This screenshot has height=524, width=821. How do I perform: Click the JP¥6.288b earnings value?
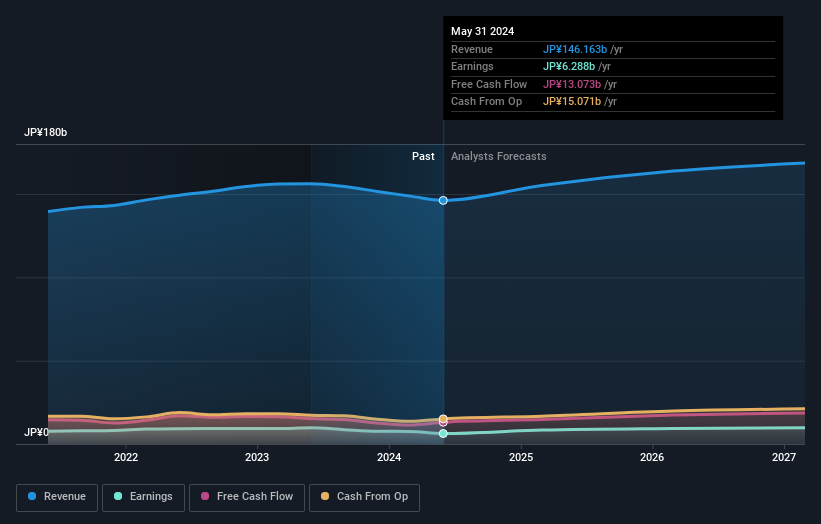(x=569, y=66)
